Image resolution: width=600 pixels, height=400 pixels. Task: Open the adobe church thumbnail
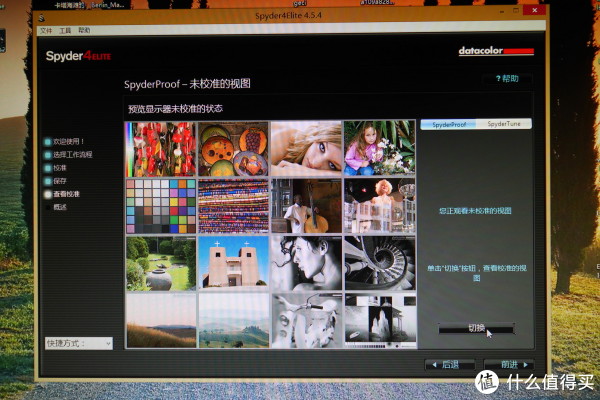click(x=233, y=262)
